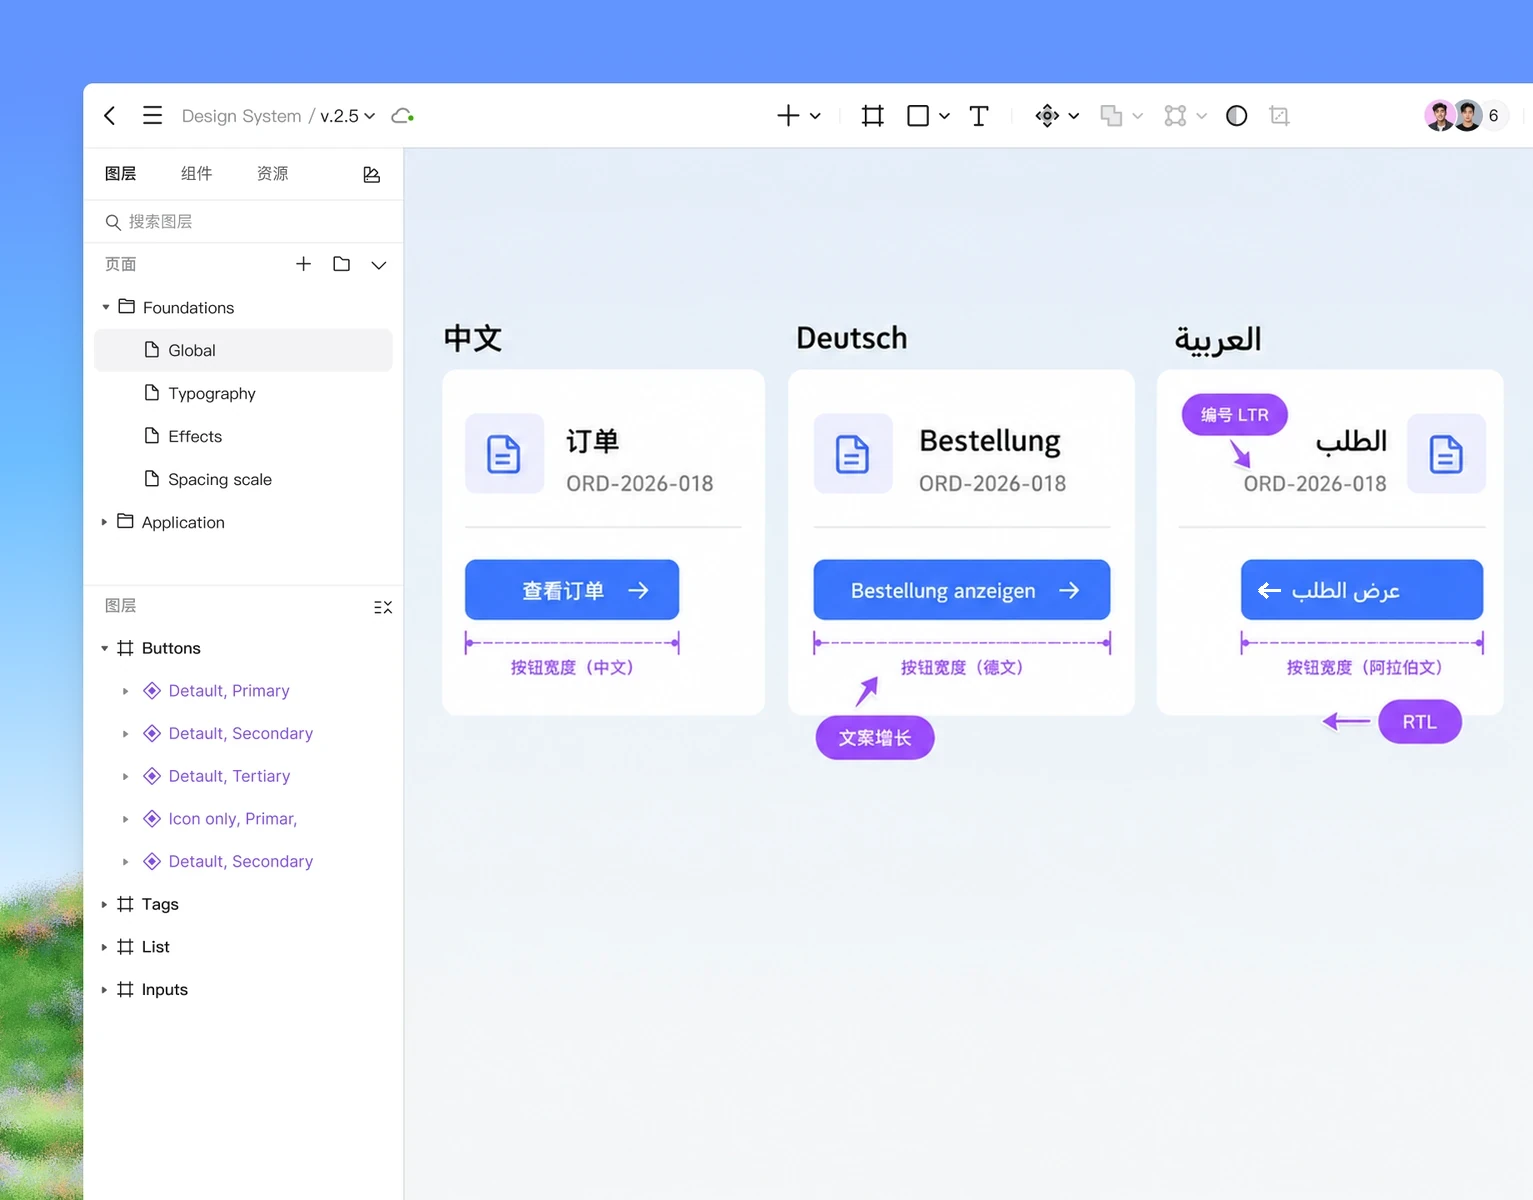This screenshot has height=1200, width=1533.
Task: Collapse the Buttons frame layer
Action: pyautogui.click(x=104, y=649)
